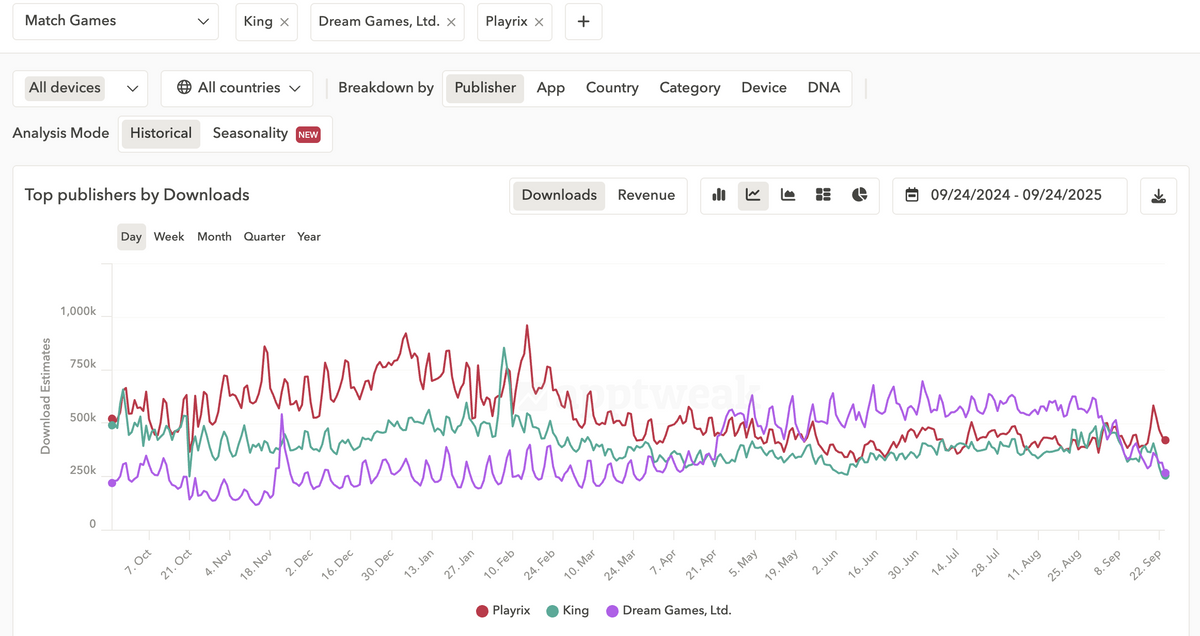Screen dimensions: 1200x636
Task: Toggle King series in chart legend
Action: point(567,610)
